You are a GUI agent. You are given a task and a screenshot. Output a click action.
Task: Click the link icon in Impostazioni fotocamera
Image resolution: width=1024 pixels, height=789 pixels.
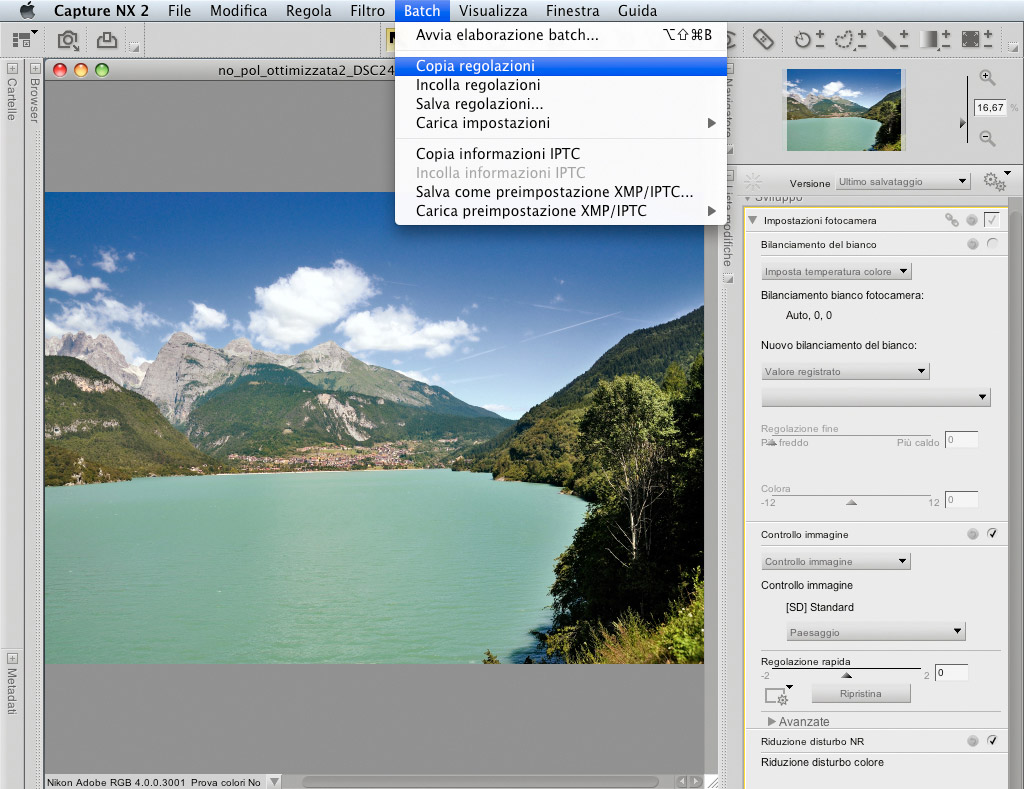coord(952,221)
